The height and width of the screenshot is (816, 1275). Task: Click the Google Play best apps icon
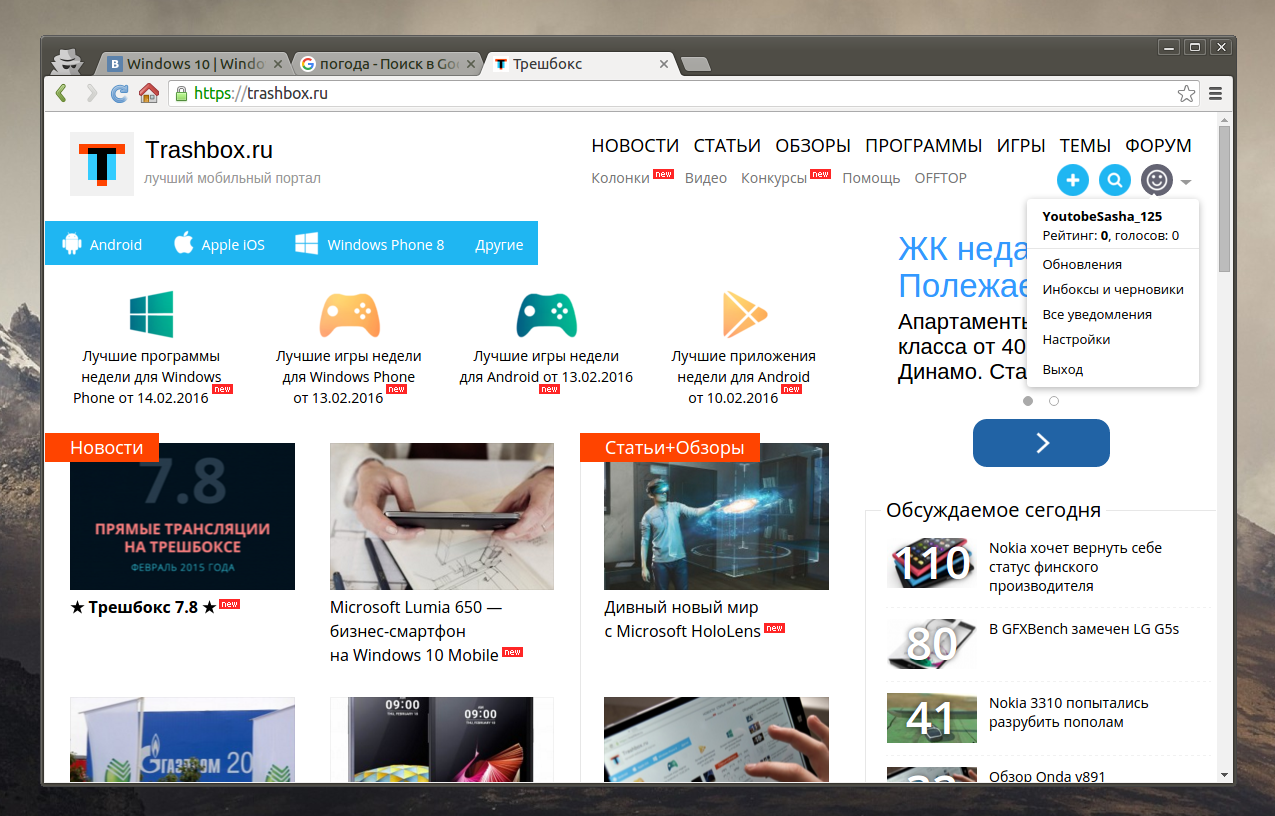coord(744,314)
